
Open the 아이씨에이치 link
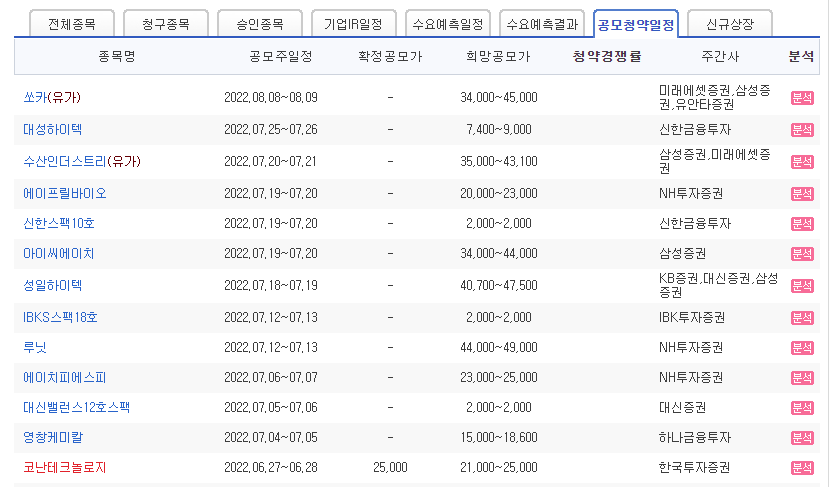click(x=59, y=254)
